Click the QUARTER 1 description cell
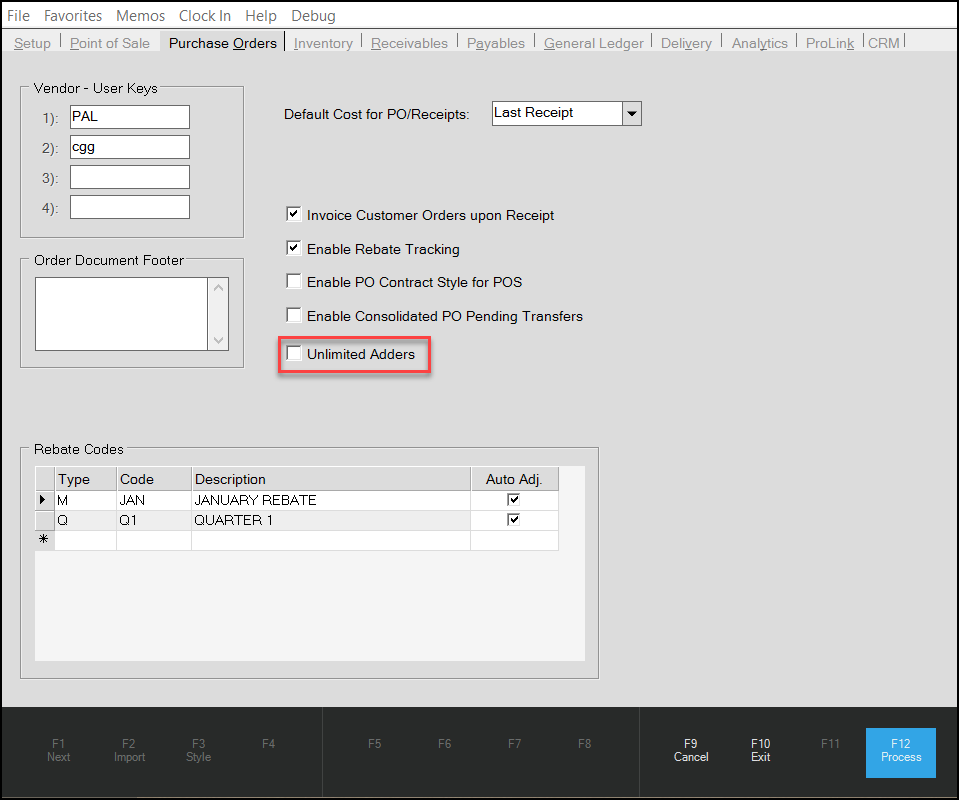The image size is (959, 800). (331, 520)
